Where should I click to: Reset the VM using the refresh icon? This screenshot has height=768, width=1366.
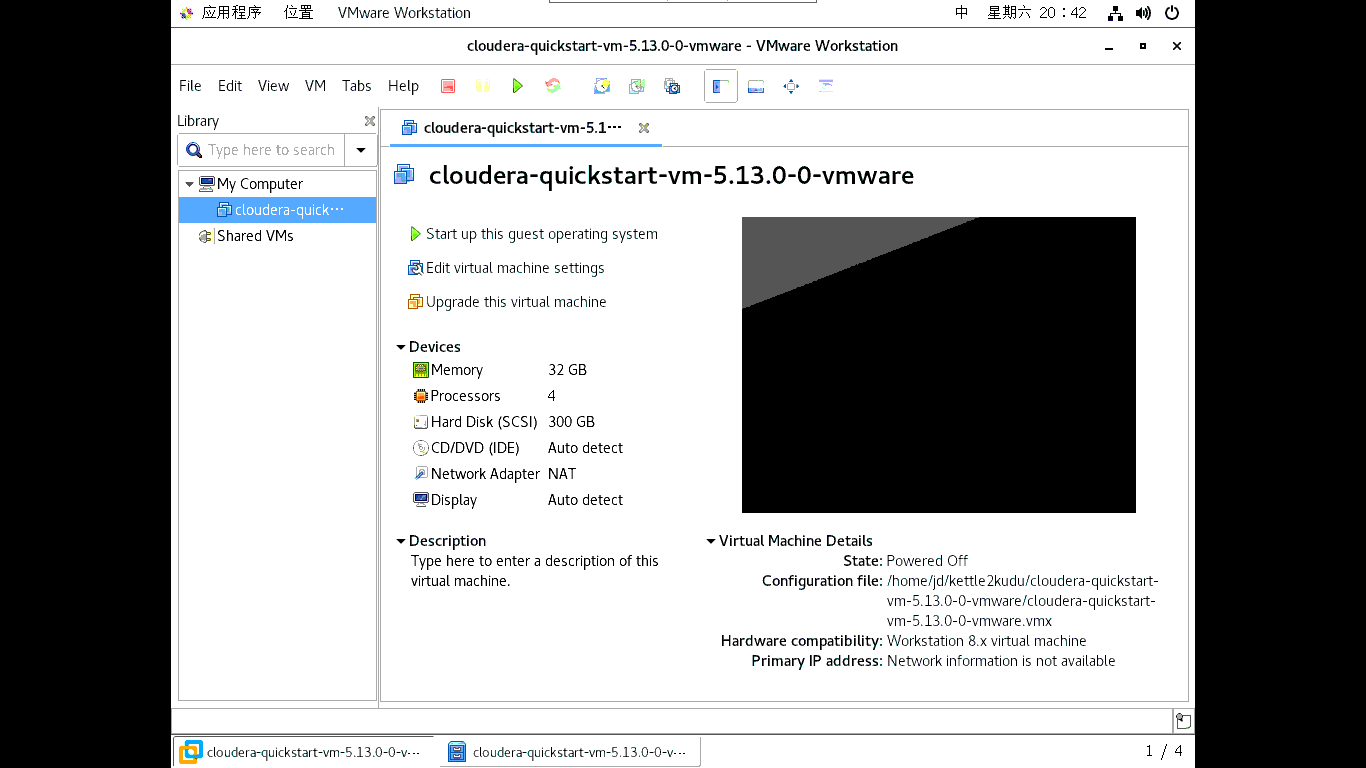(552, 86)
